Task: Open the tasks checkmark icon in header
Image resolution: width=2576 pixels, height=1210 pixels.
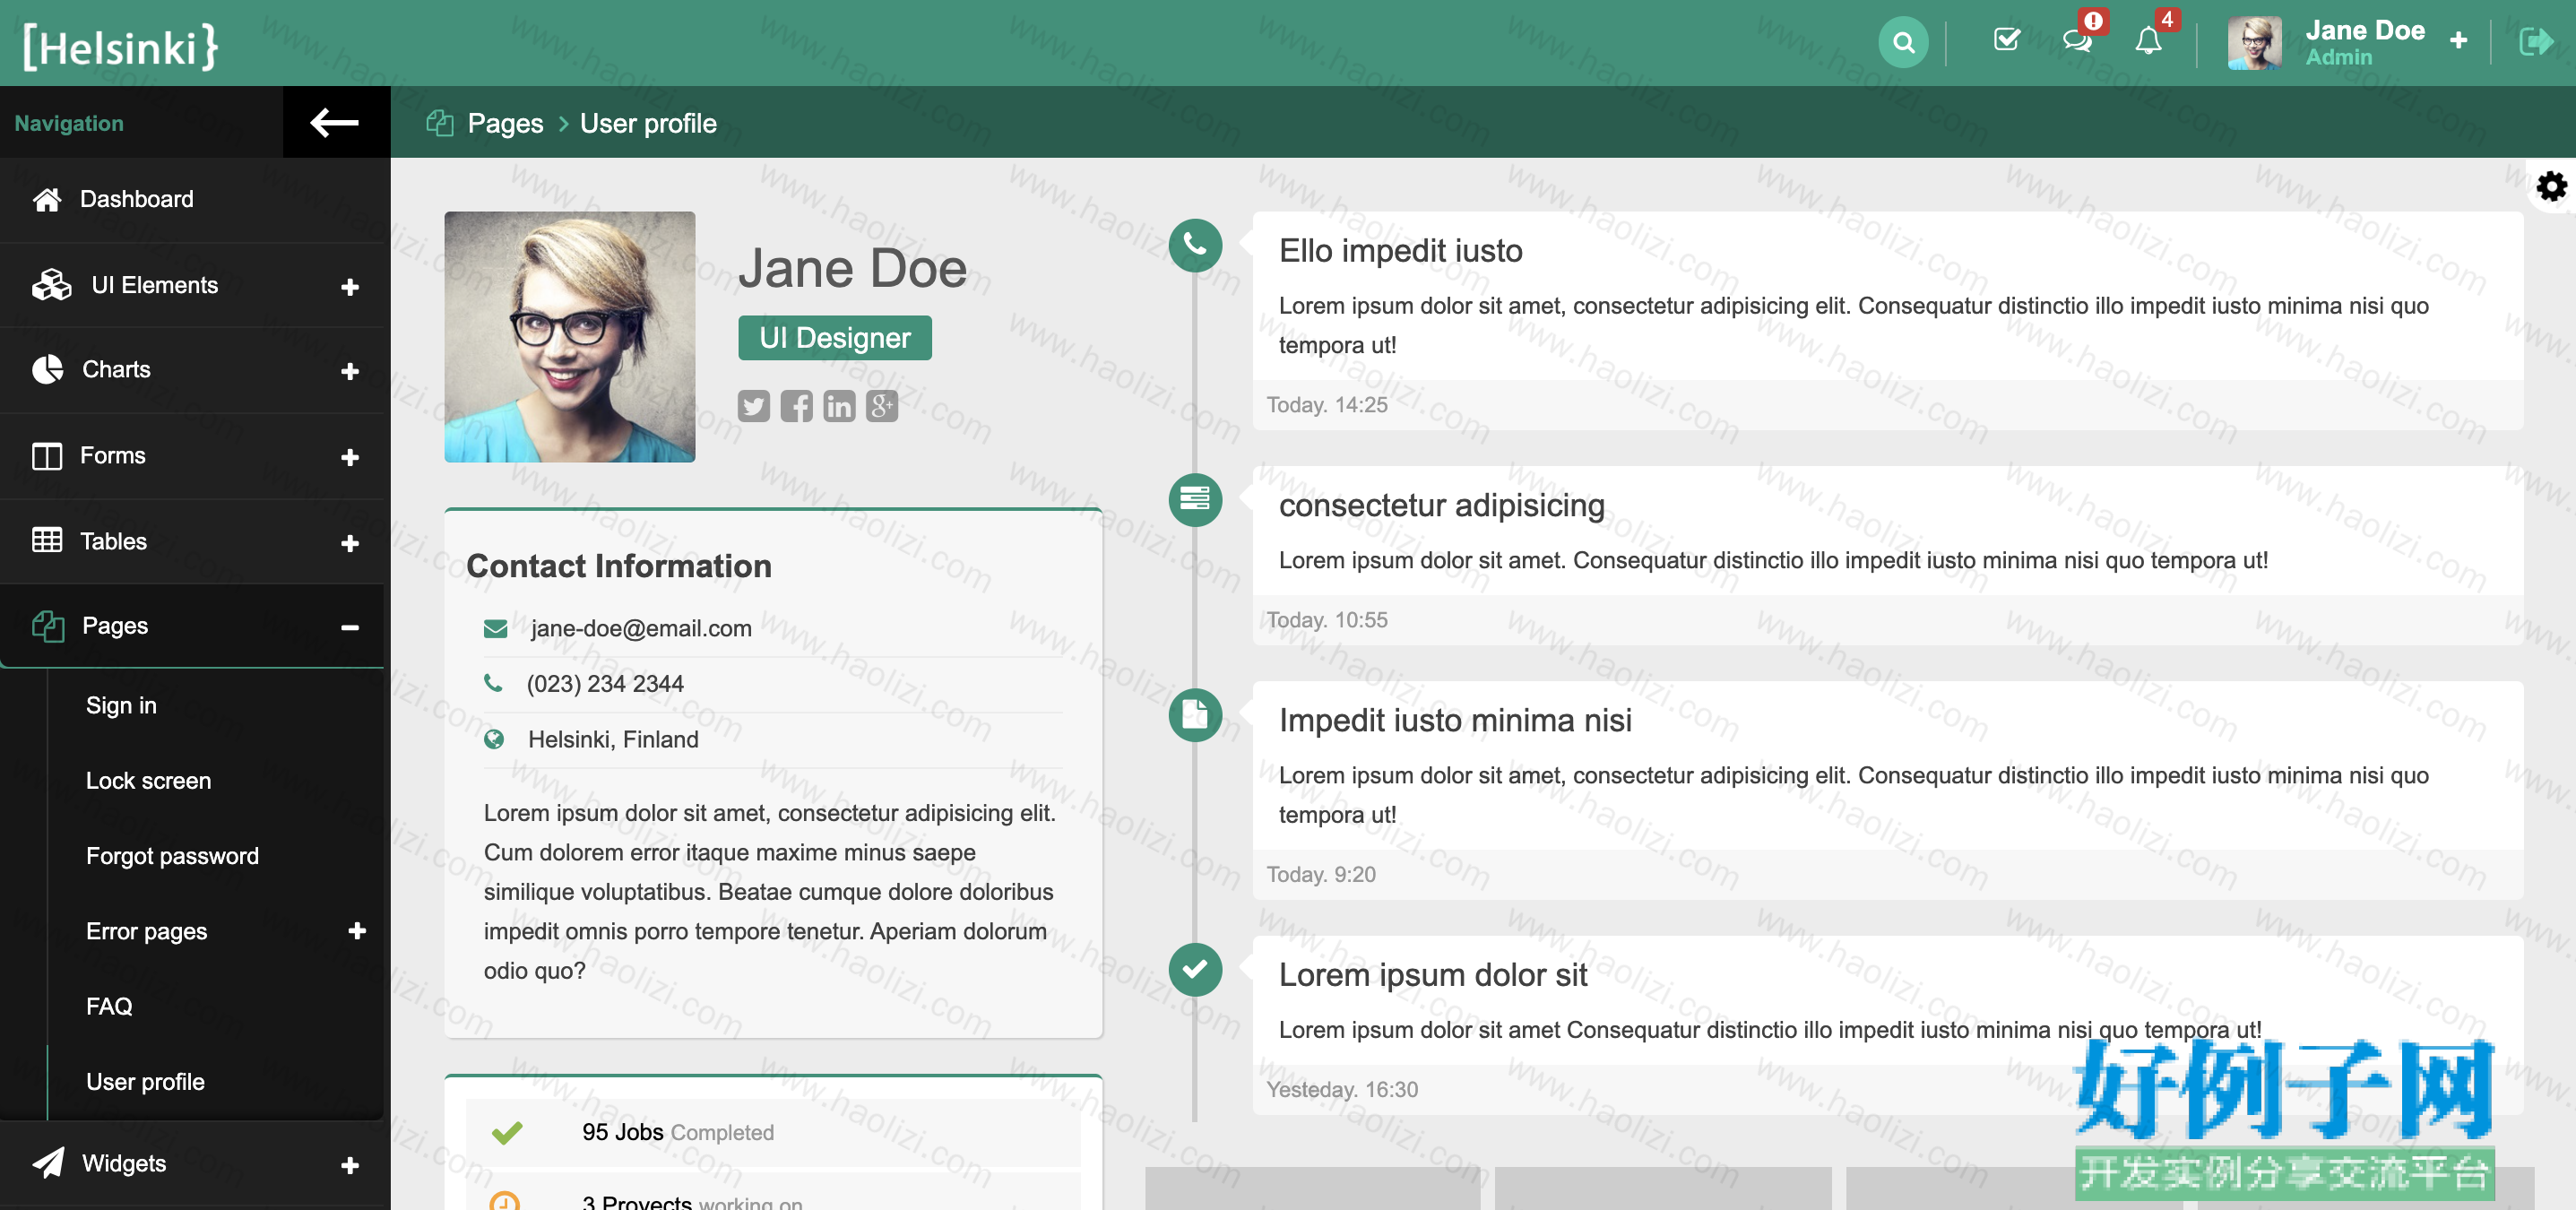Action: (x=2007, y=41)
